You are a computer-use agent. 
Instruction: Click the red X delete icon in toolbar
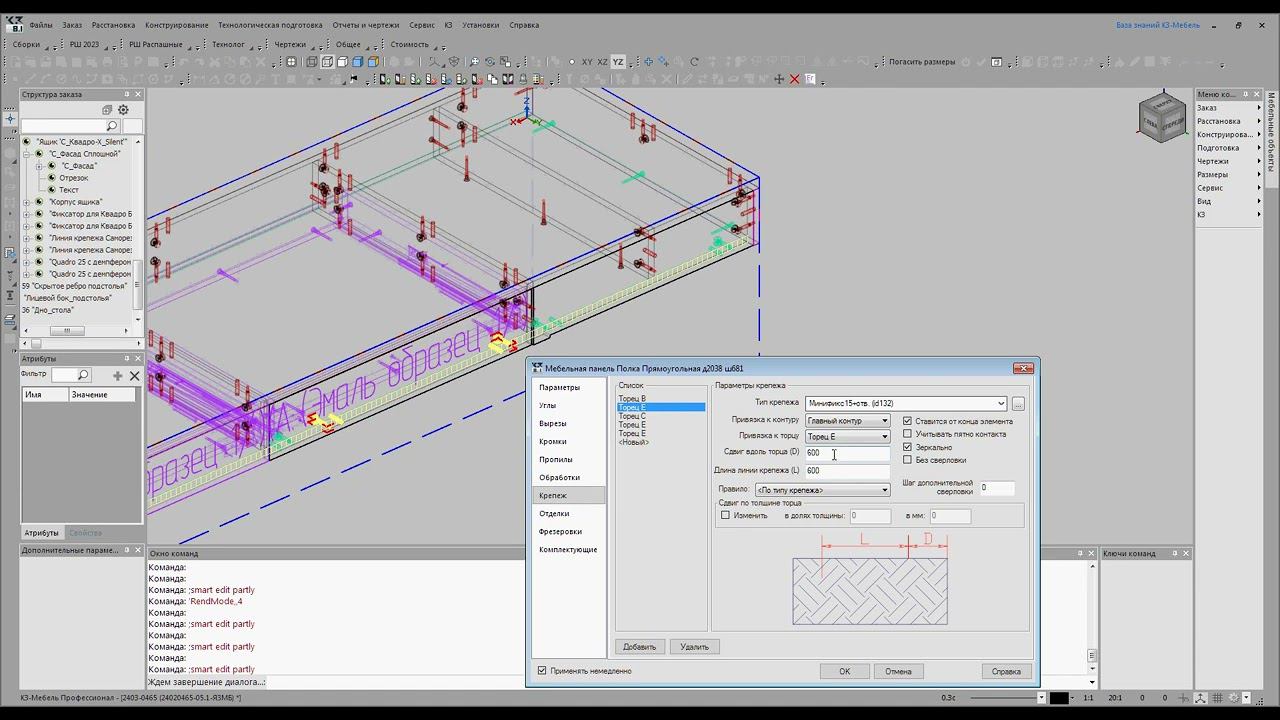[x=795, y=79]
